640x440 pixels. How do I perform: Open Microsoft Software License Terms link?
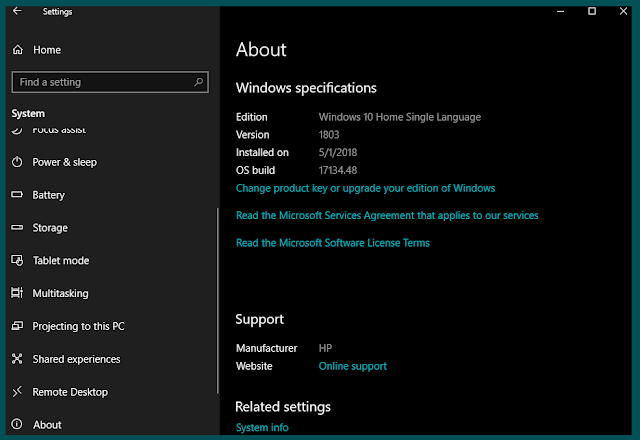point(333,243)
